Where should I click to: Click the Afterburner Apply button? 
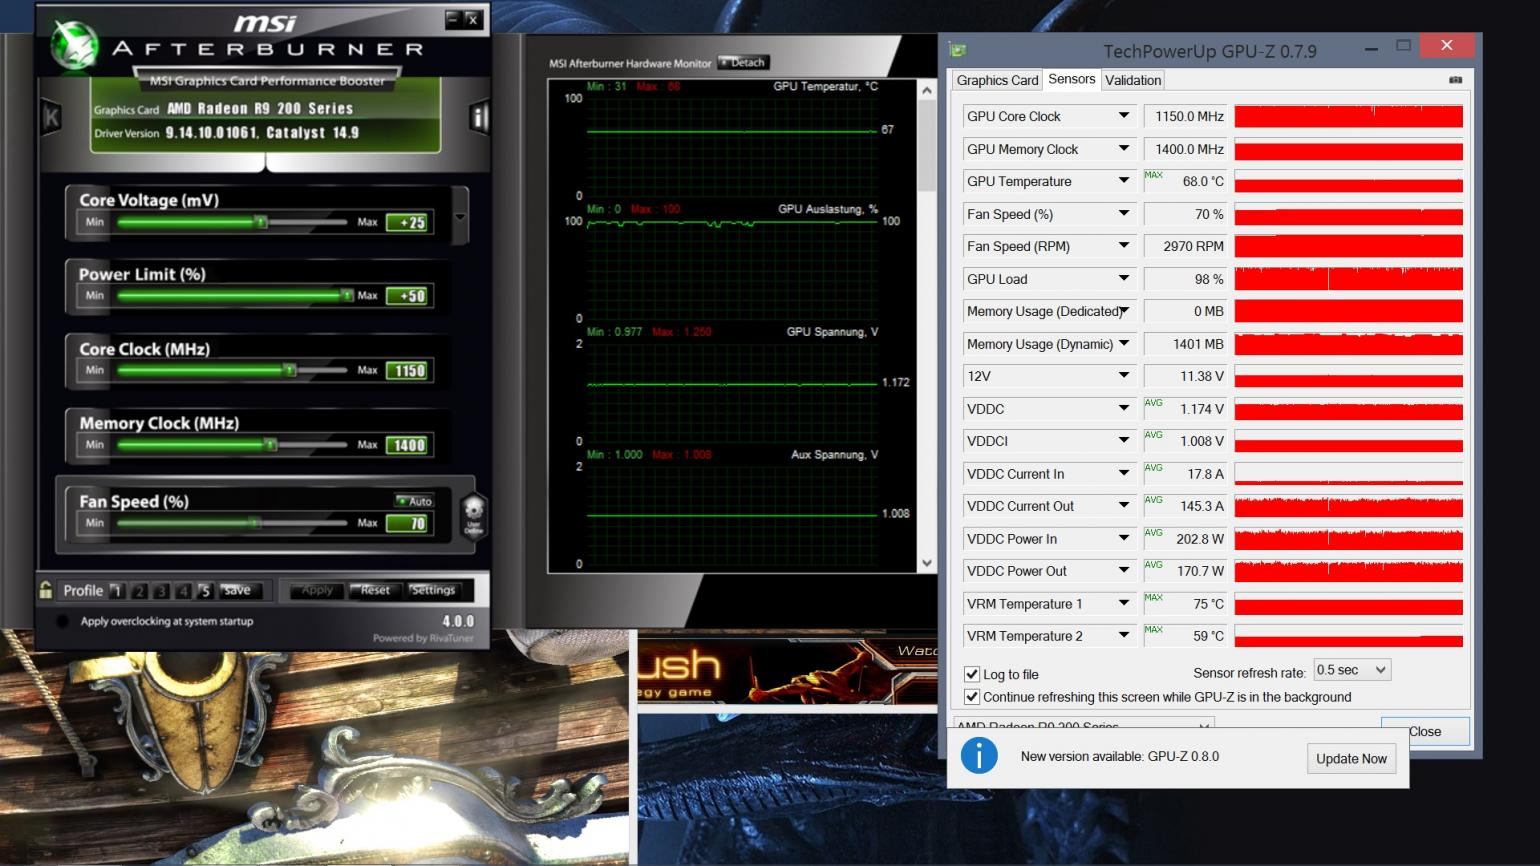(316, 590)
